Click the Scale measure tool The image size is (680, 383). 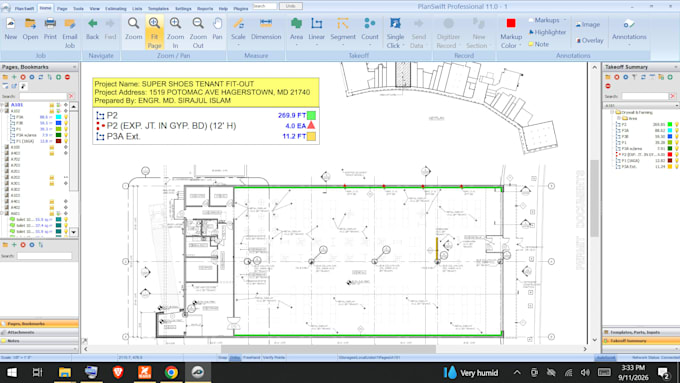pos(238,29)
